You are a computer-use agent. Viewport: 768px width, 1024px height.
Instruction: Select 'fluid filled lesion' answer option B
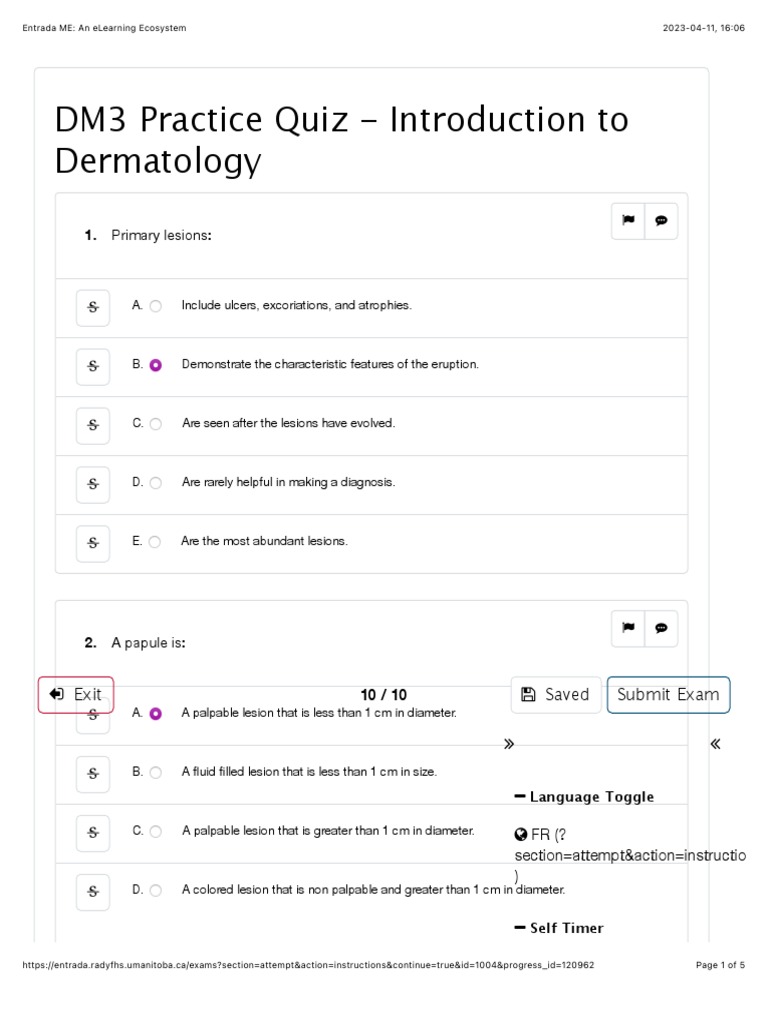[155, 773]
